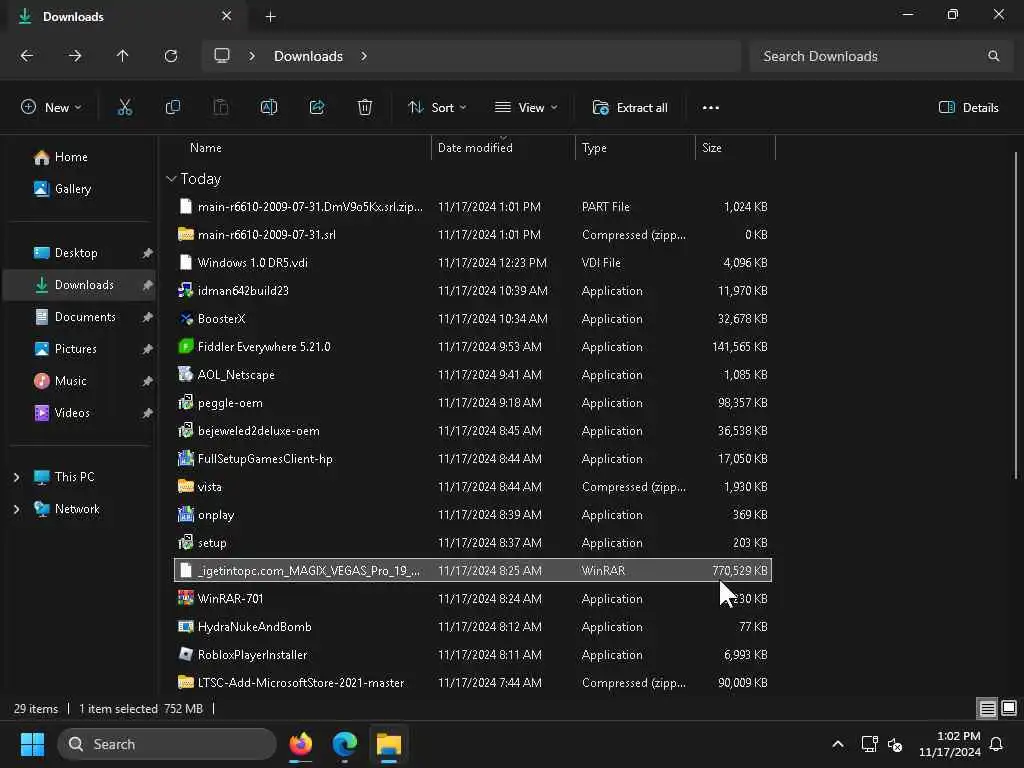Click the Delete trash can icon
Viewport: 1024px width, 768px height.
click(x=365, y=108)
